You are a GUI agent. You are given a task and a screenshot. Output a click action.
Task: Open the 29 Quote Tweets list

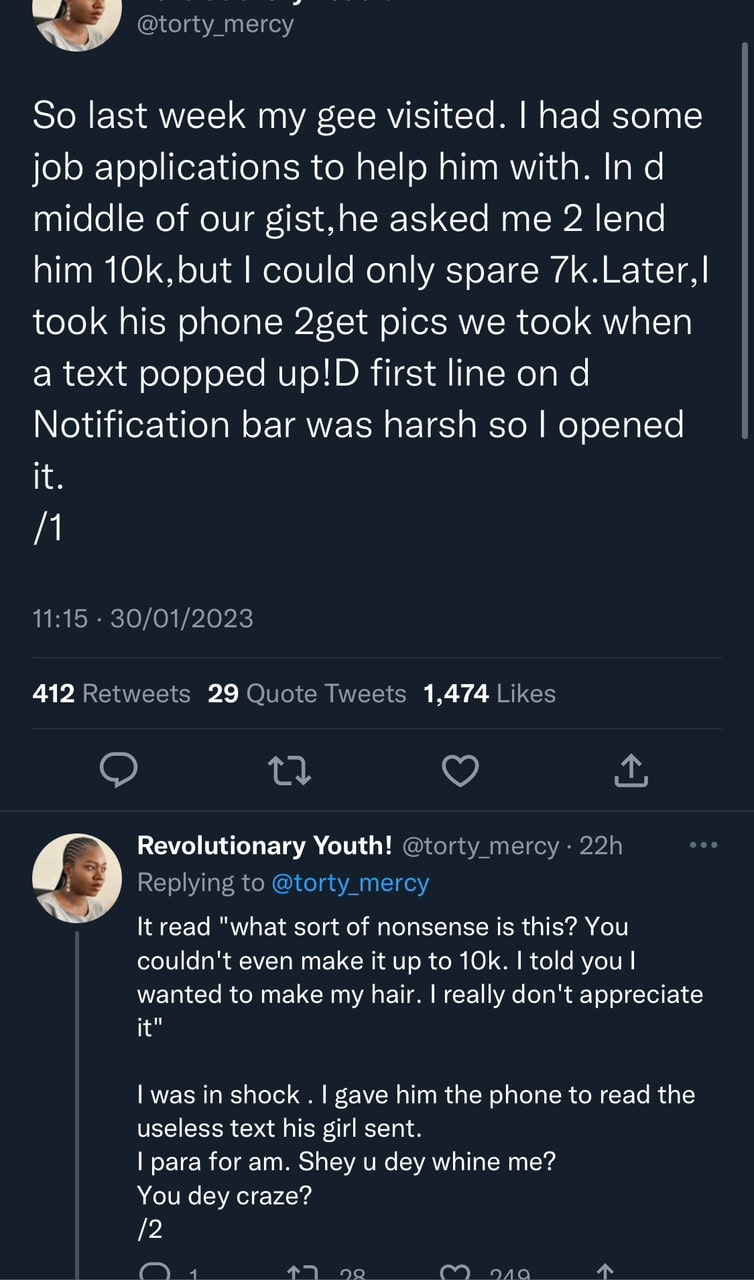pyautogui.click(x=307, y=693)
